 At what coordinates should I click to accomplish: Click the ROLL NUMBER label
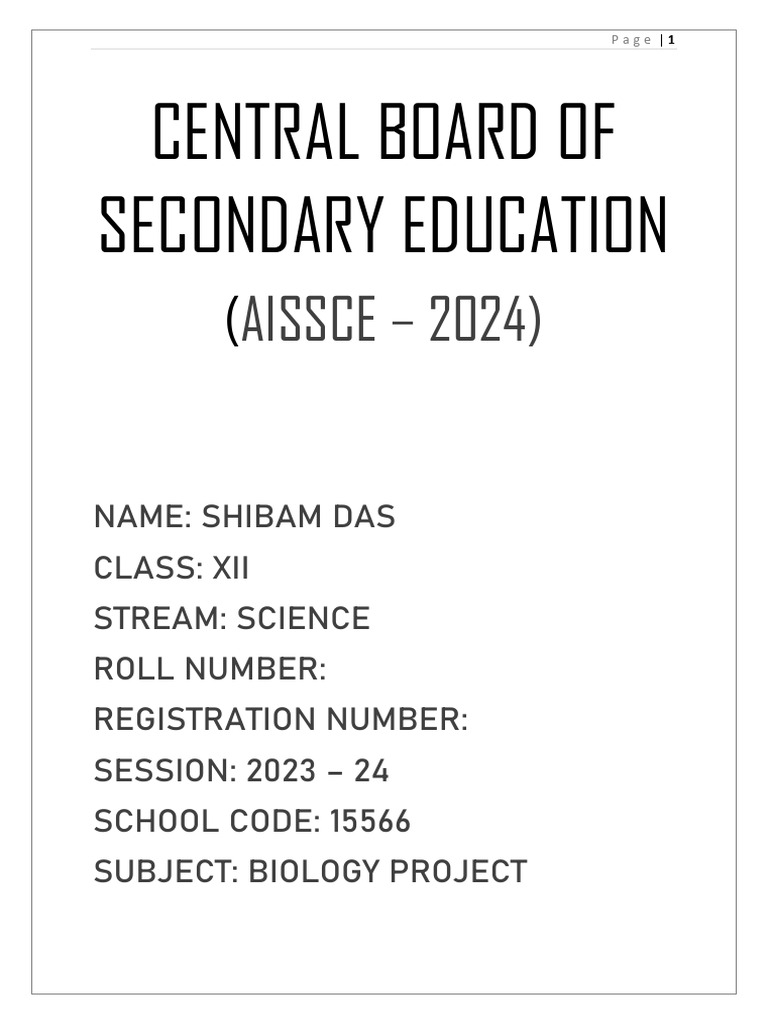(x=210, y=669)
